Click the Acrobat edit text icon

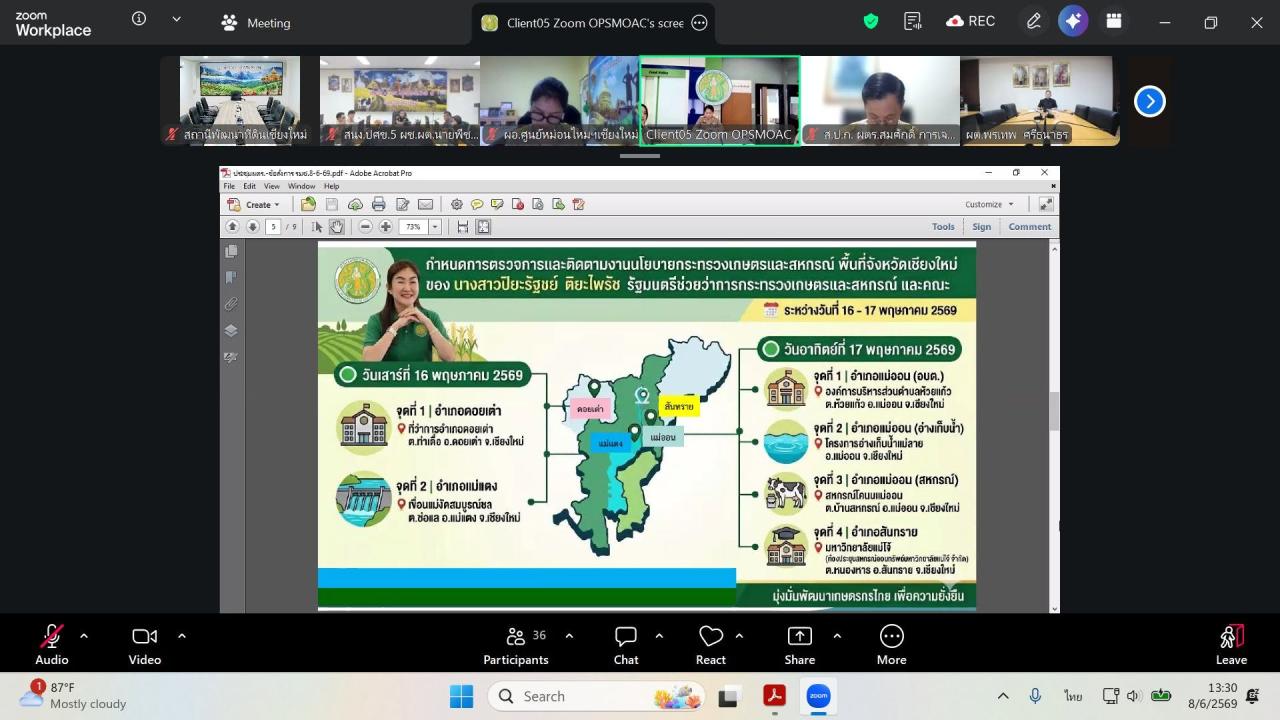coord(402,204)
